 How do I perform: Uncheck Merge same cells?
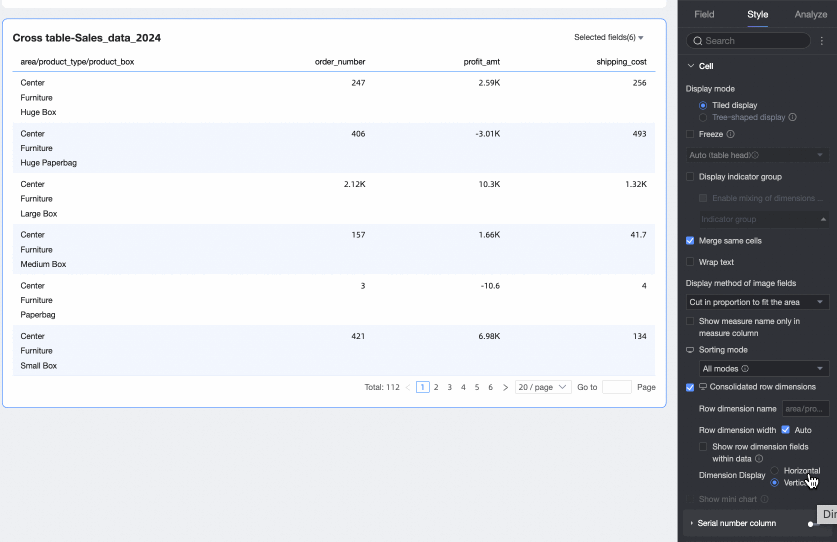tap(690, 241)
